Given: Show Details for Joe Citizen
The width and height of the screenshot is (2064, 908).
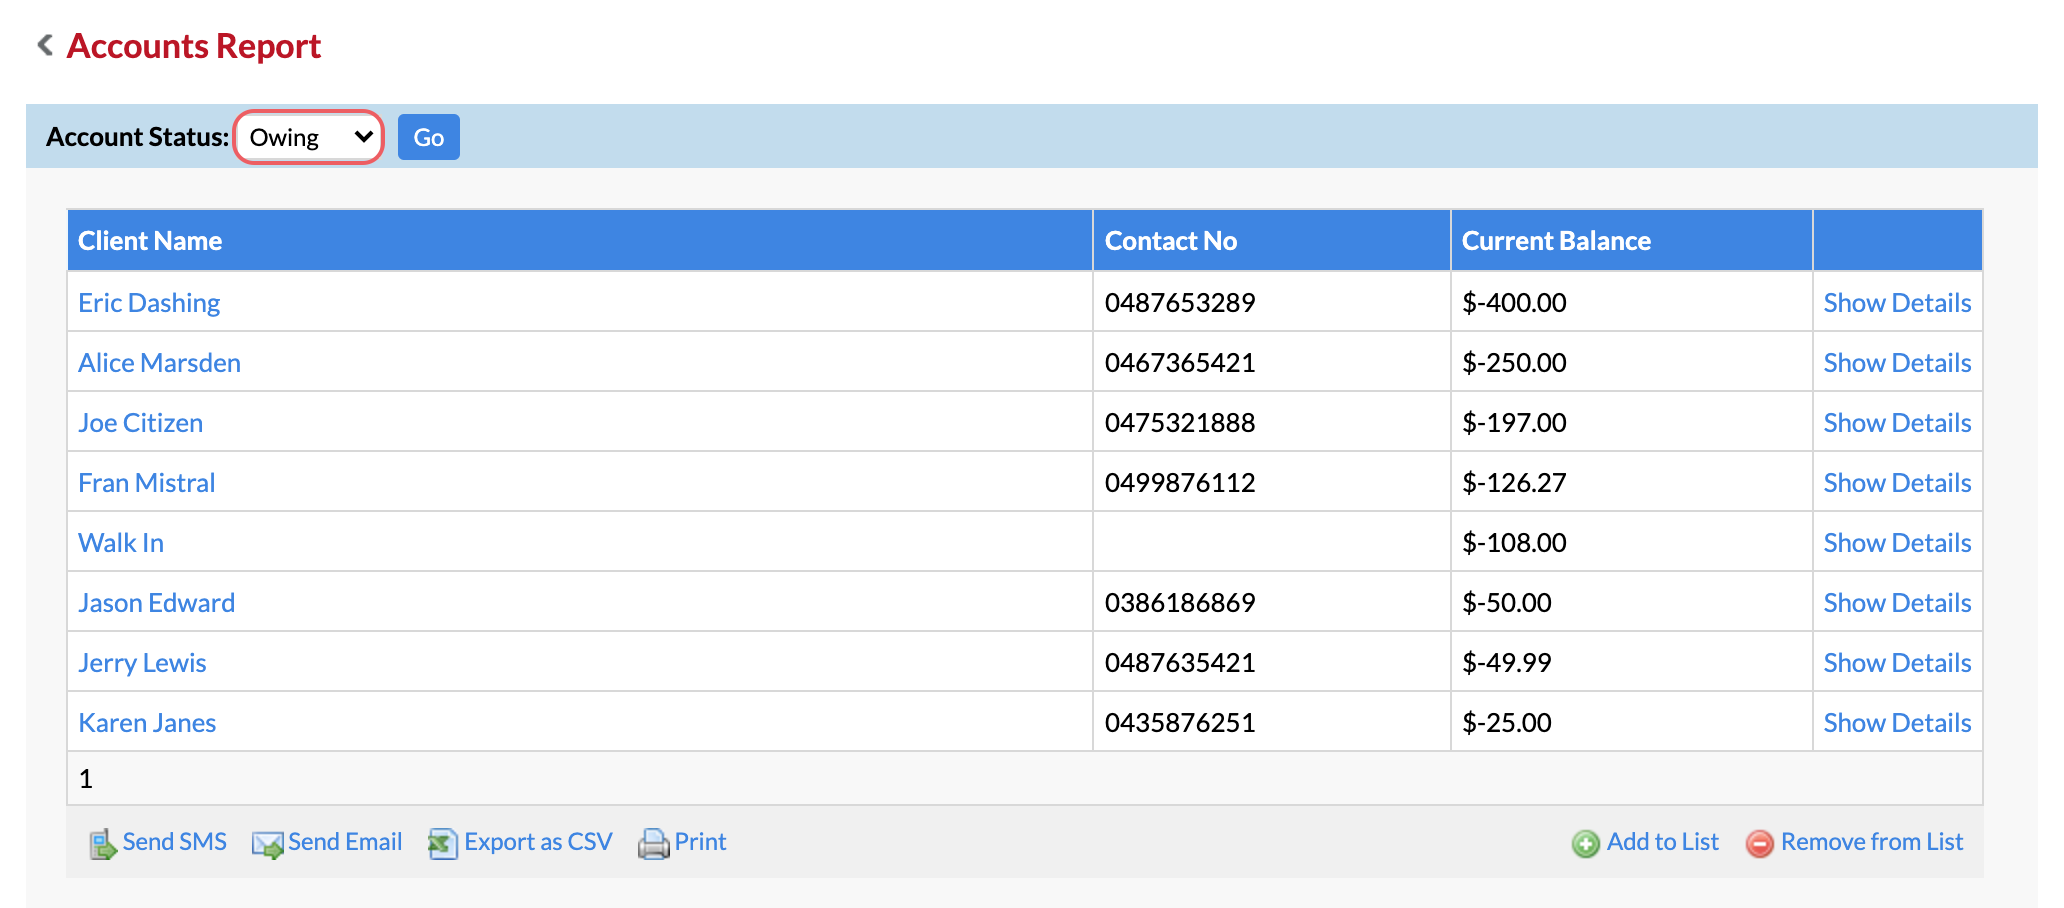Looking at the screenshot, I should click(1897, 423).
